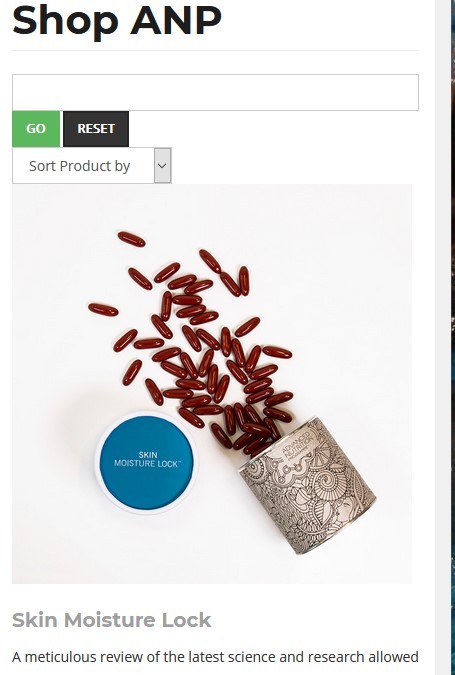Viewport: 455px width, 675px height.
Task: Click the chevron arrow on the sort dropdown
Action: 163,166
